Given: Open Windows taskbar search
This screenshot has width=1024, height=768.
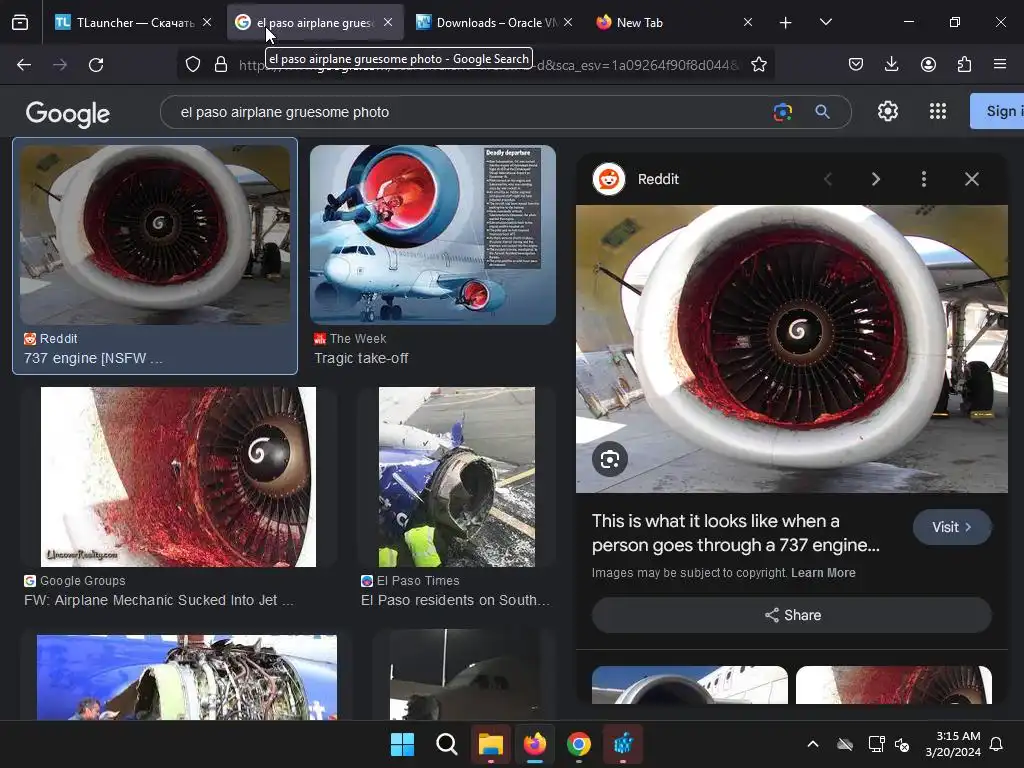Looking at the screenshot, I should pyautogui.click(x=447, y=744).
